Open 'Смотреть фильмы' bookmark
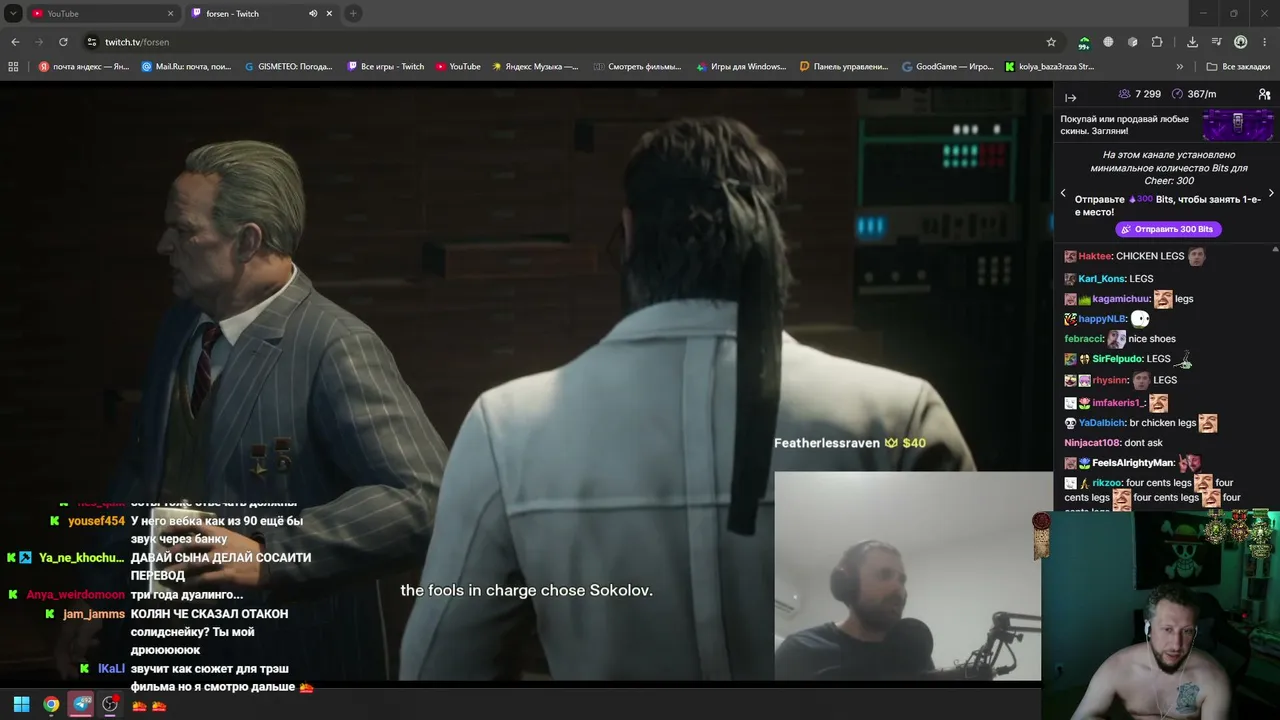This screenshot has height=720, width=1280. (637, 67)
